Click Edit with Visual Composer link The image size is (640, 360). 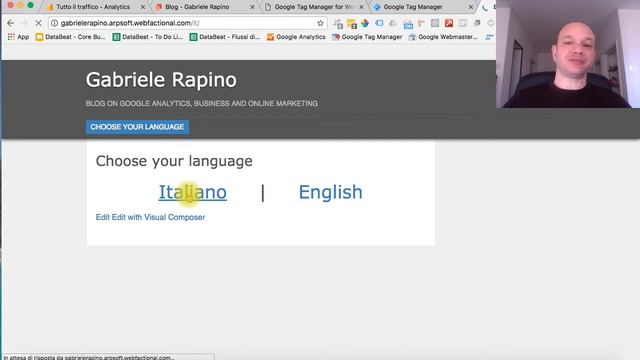pos(158,217)
